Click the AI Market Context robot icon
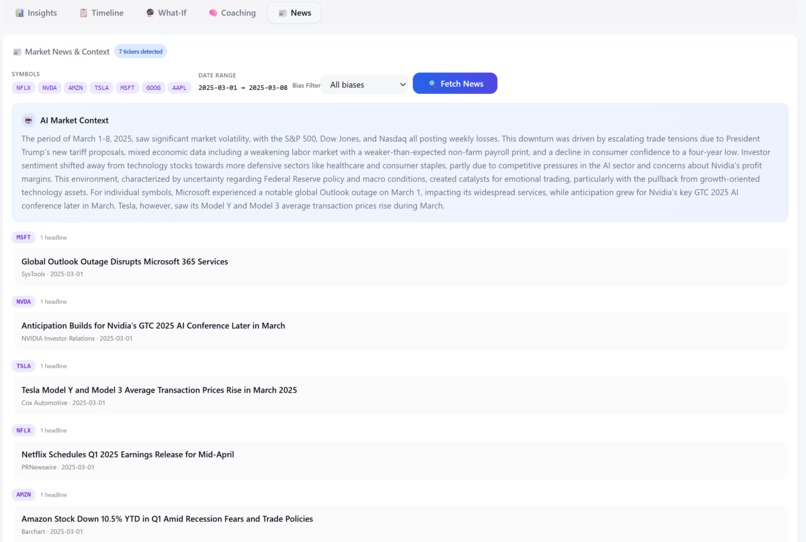The height and width of the screenshot is (542, 806). tap(29, 120)
